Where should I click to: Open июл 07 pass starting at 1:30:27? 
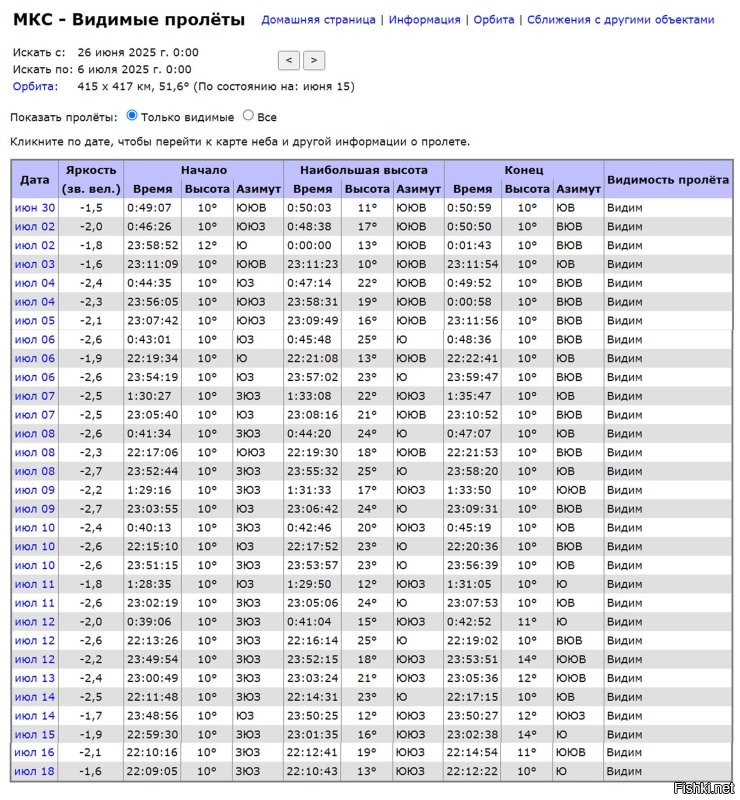tap(35, 396)
